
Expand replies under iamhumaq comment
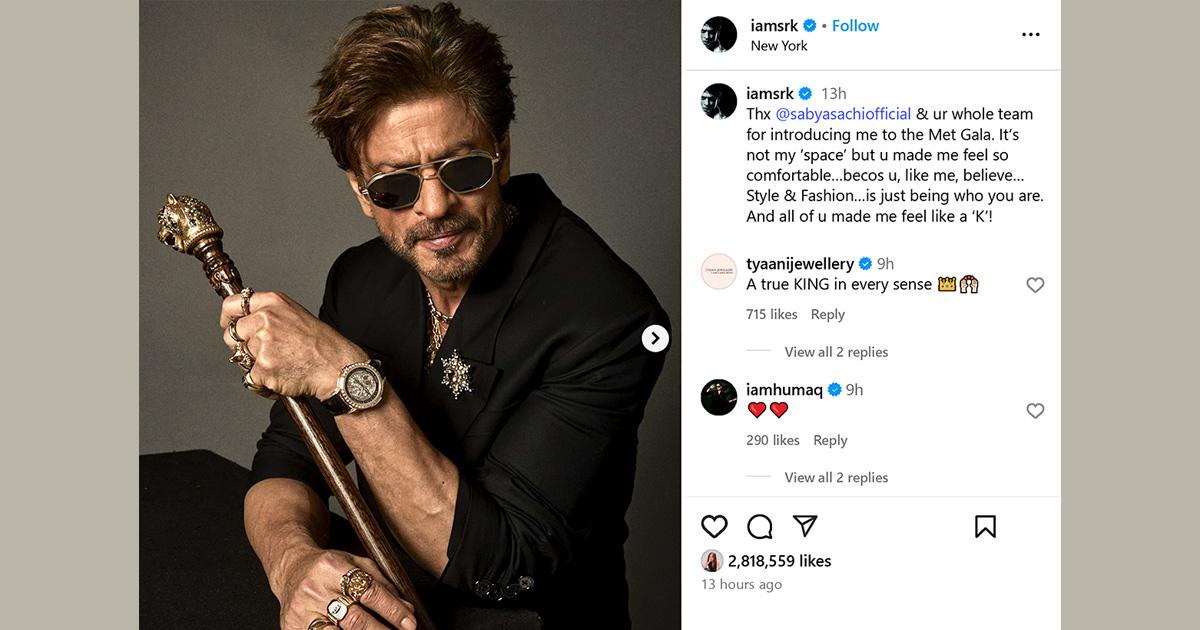[836, 478]
